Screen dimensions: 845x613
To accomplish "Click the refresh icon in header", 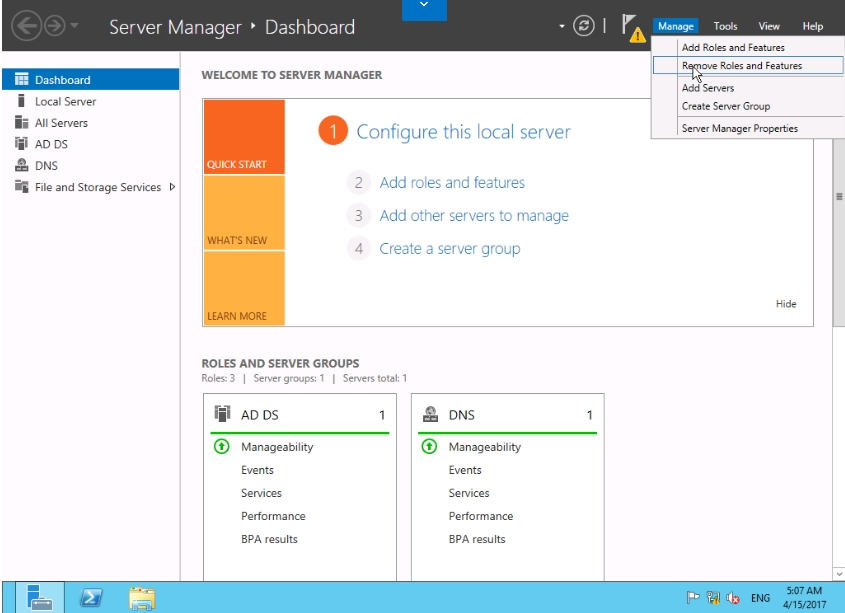I will pos(584,25).
